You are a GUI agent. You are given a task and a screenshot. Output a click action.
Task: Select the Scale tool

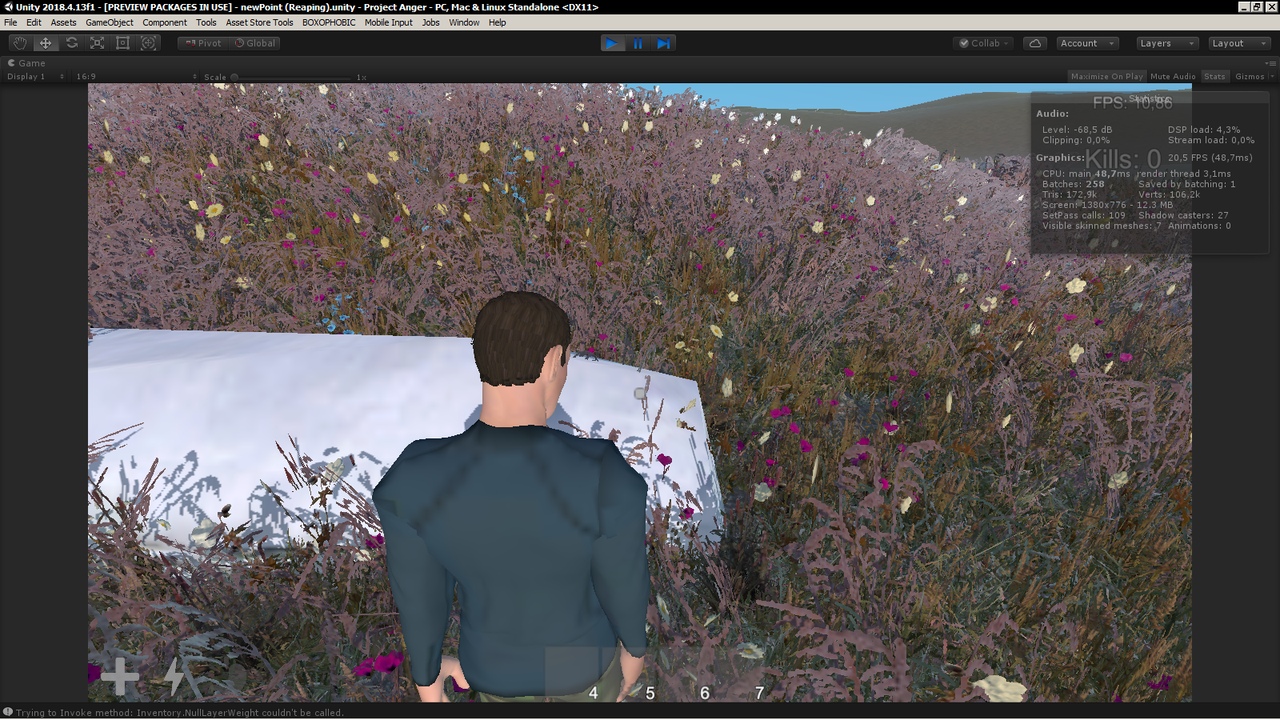(x=97, y=43)
